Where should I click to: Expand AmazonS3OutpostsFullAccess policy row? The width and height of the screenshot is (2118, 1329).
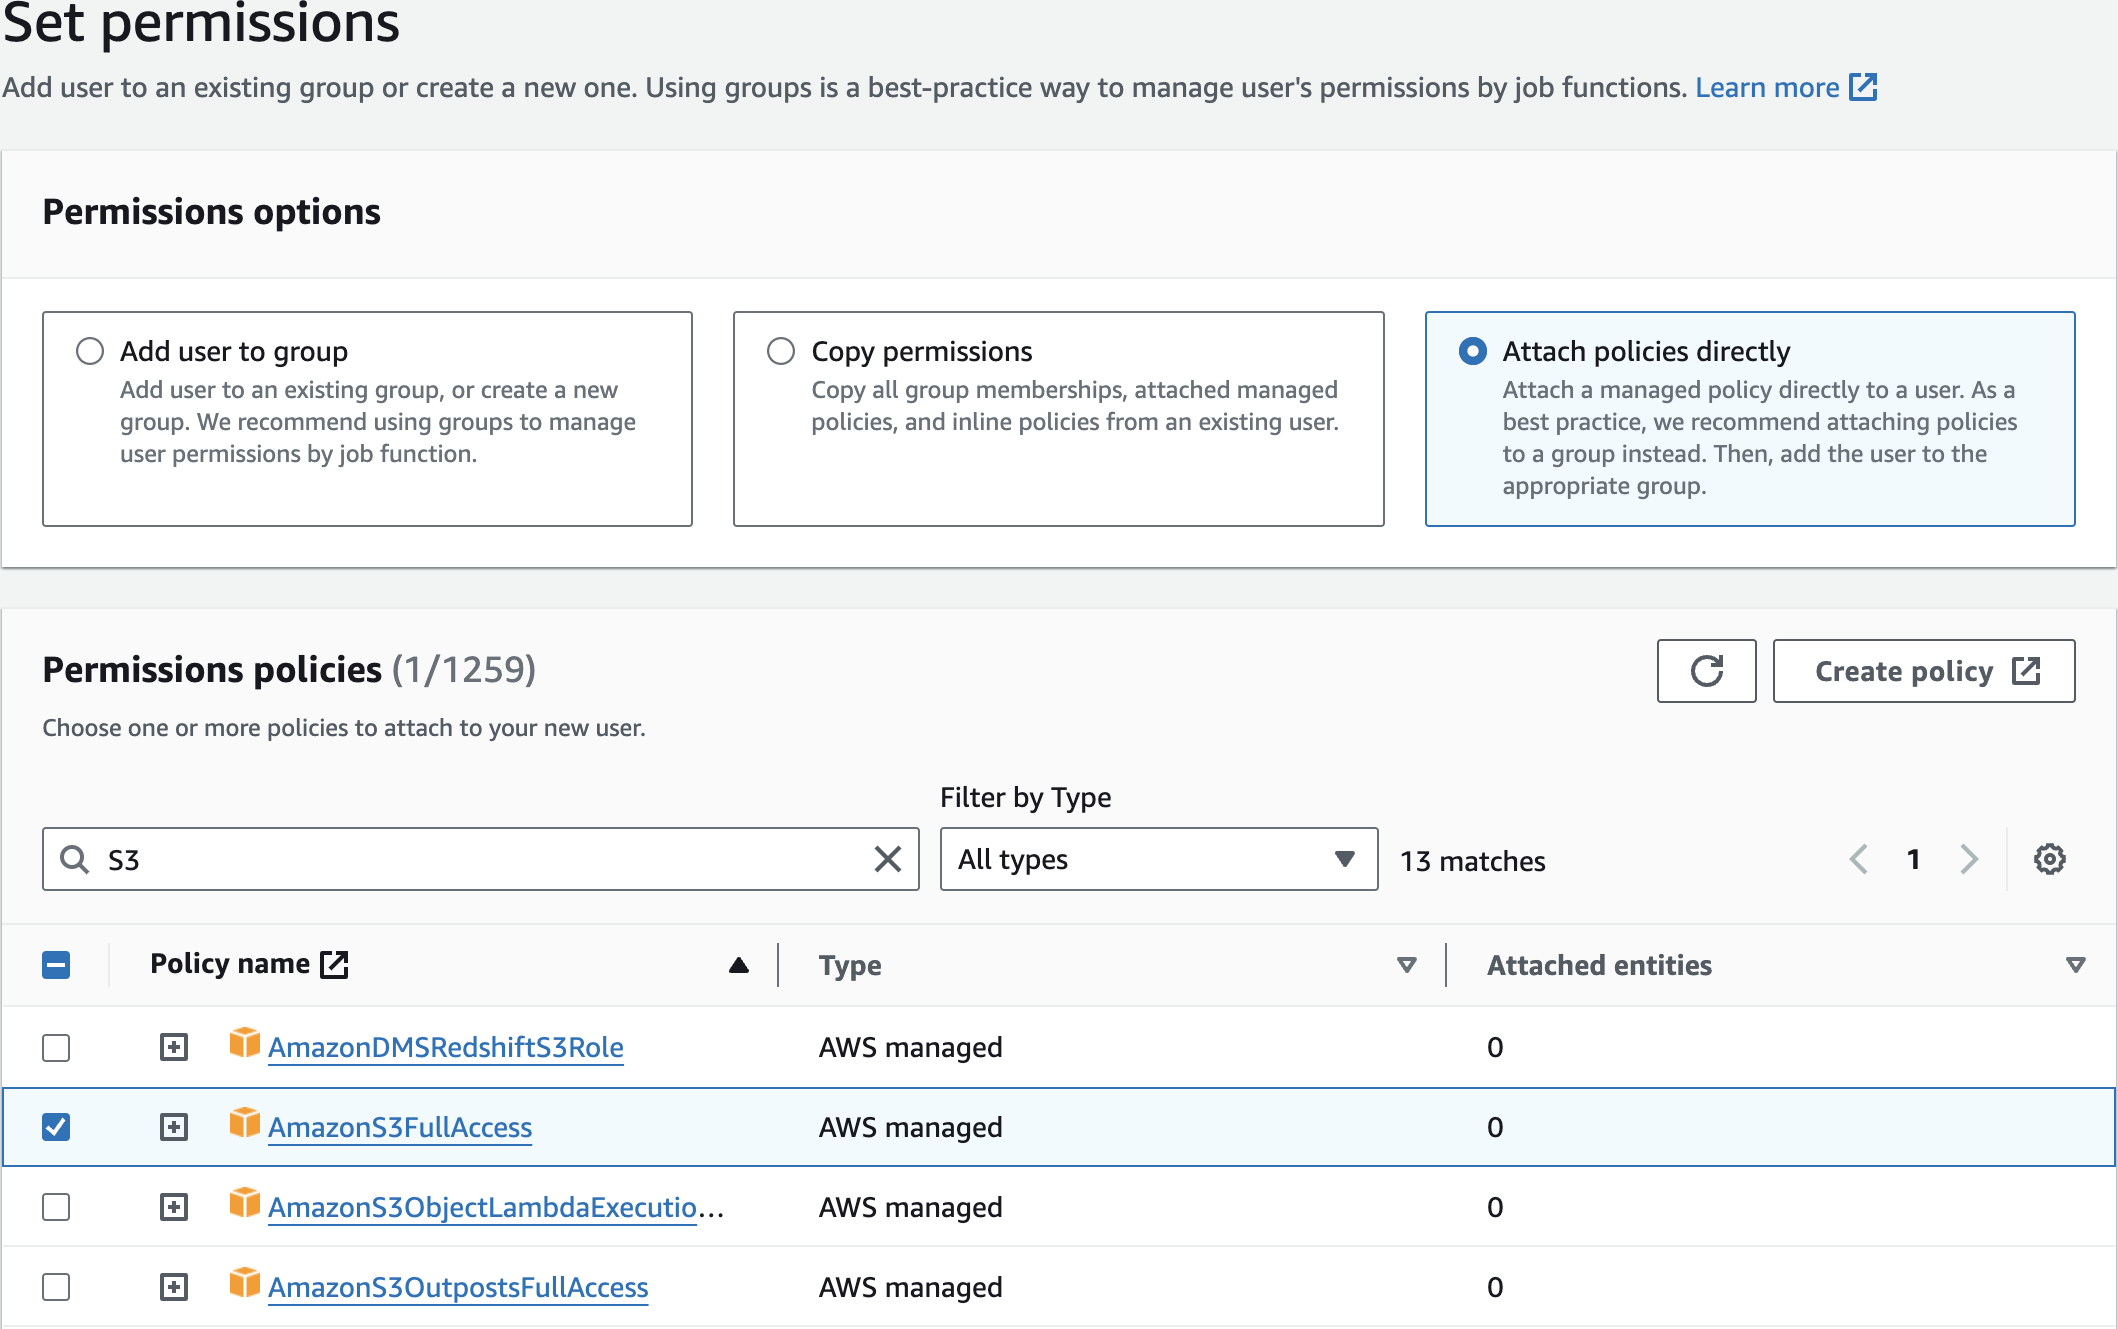coord(174,1287)
